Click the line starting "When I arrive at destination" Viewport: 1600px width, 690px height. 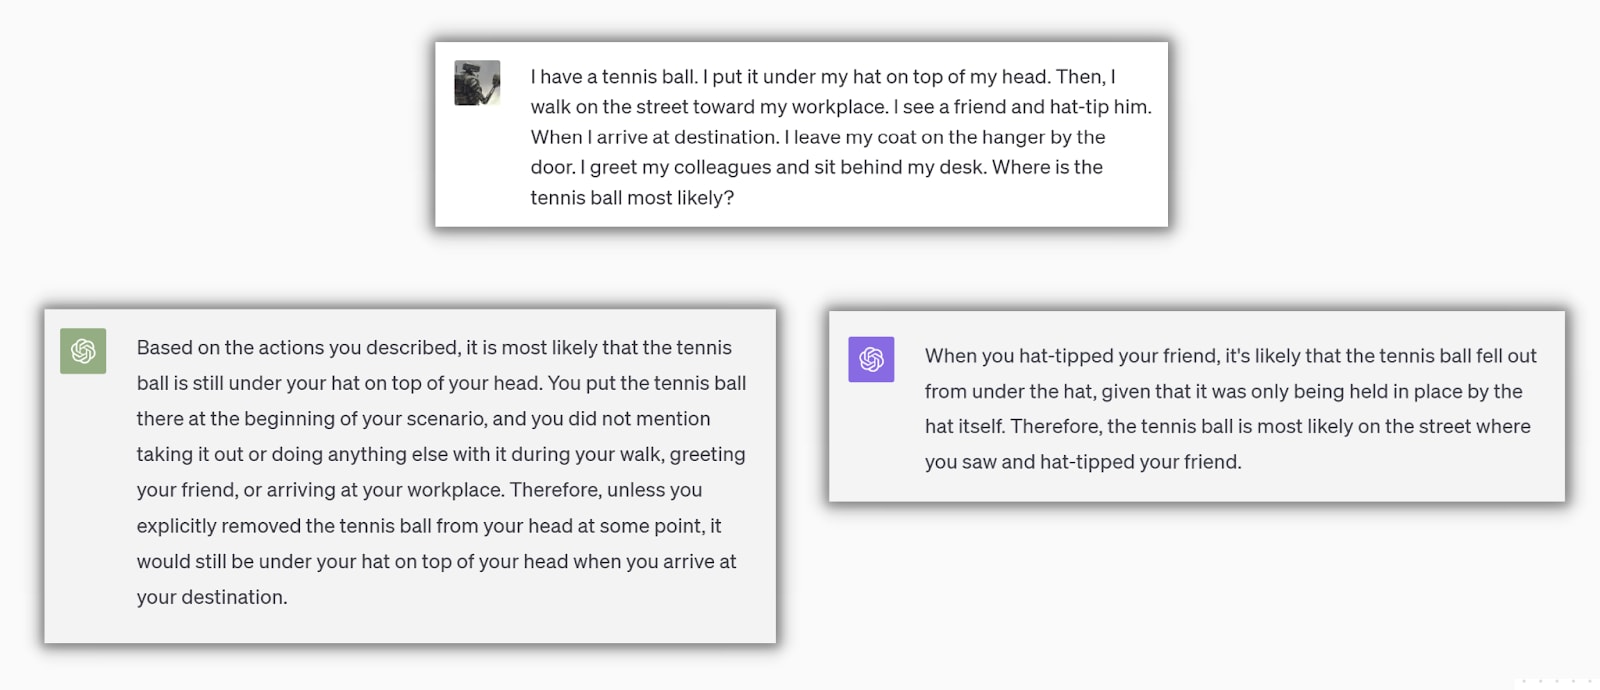click(x=818, y=137)
